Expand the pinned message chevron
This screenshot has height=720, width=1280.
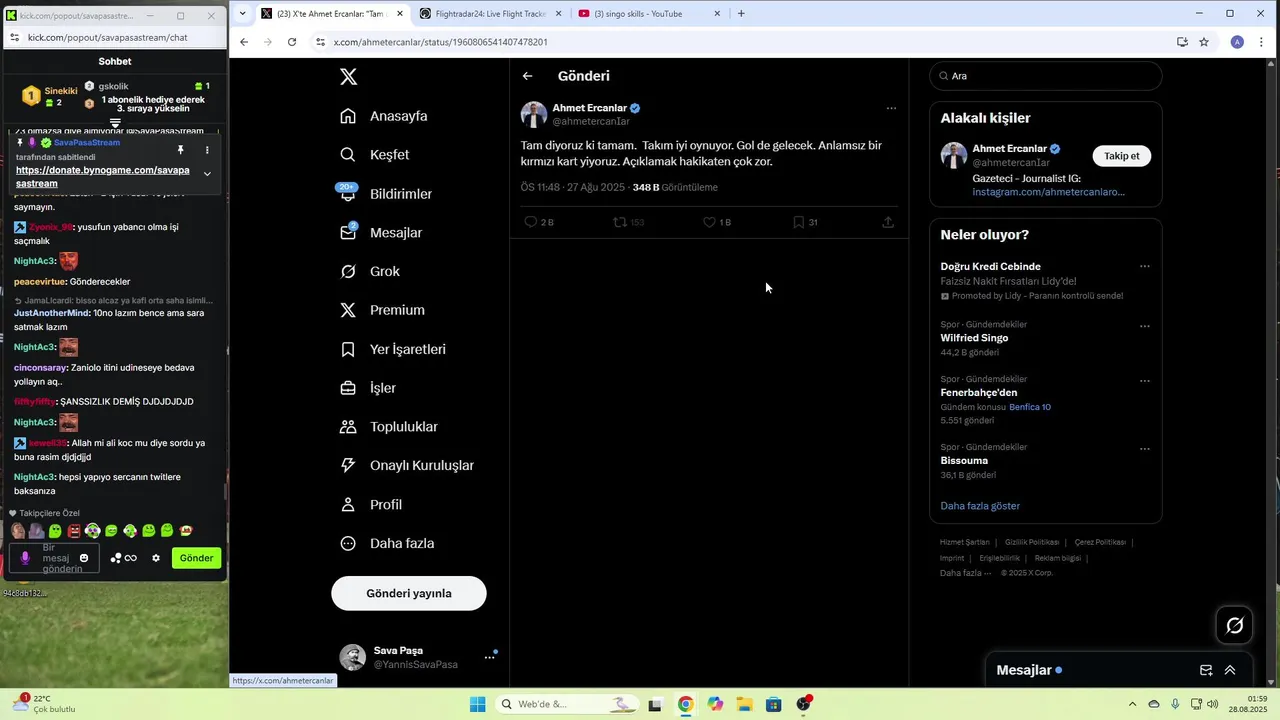[207, 174]
